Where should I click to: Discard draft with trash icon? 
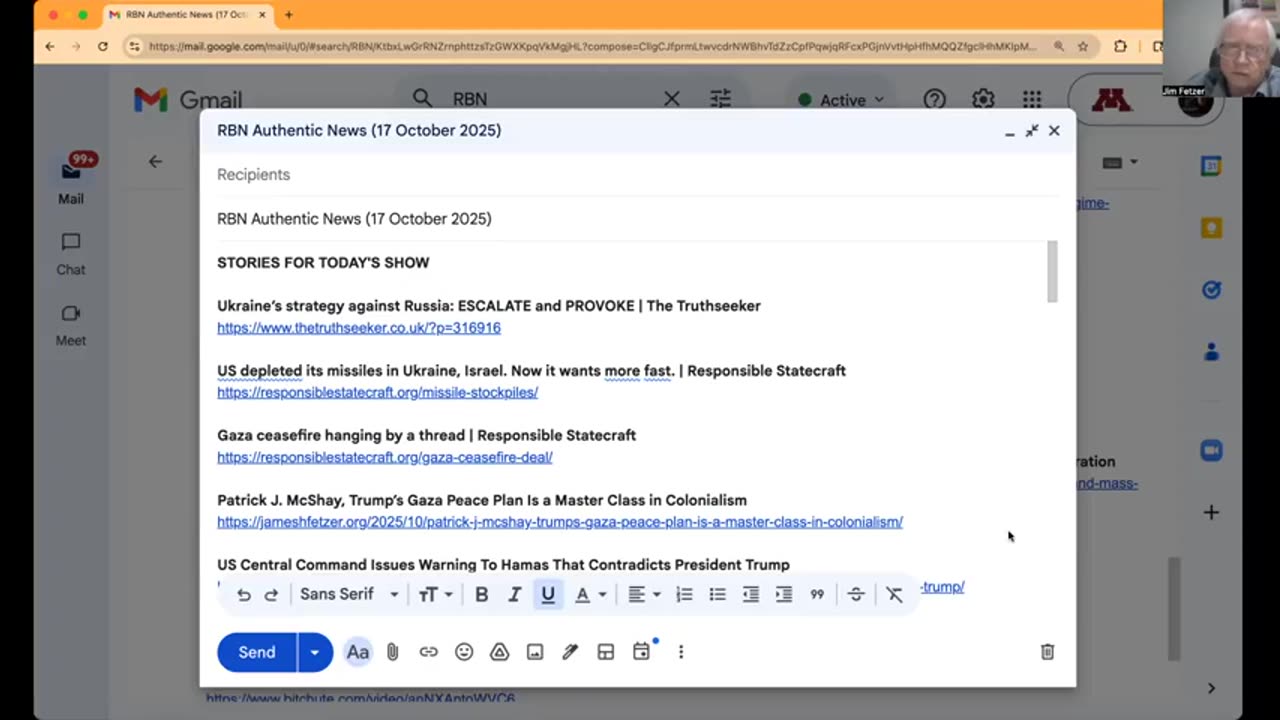pyautogui.click(x=1047, y=652)
